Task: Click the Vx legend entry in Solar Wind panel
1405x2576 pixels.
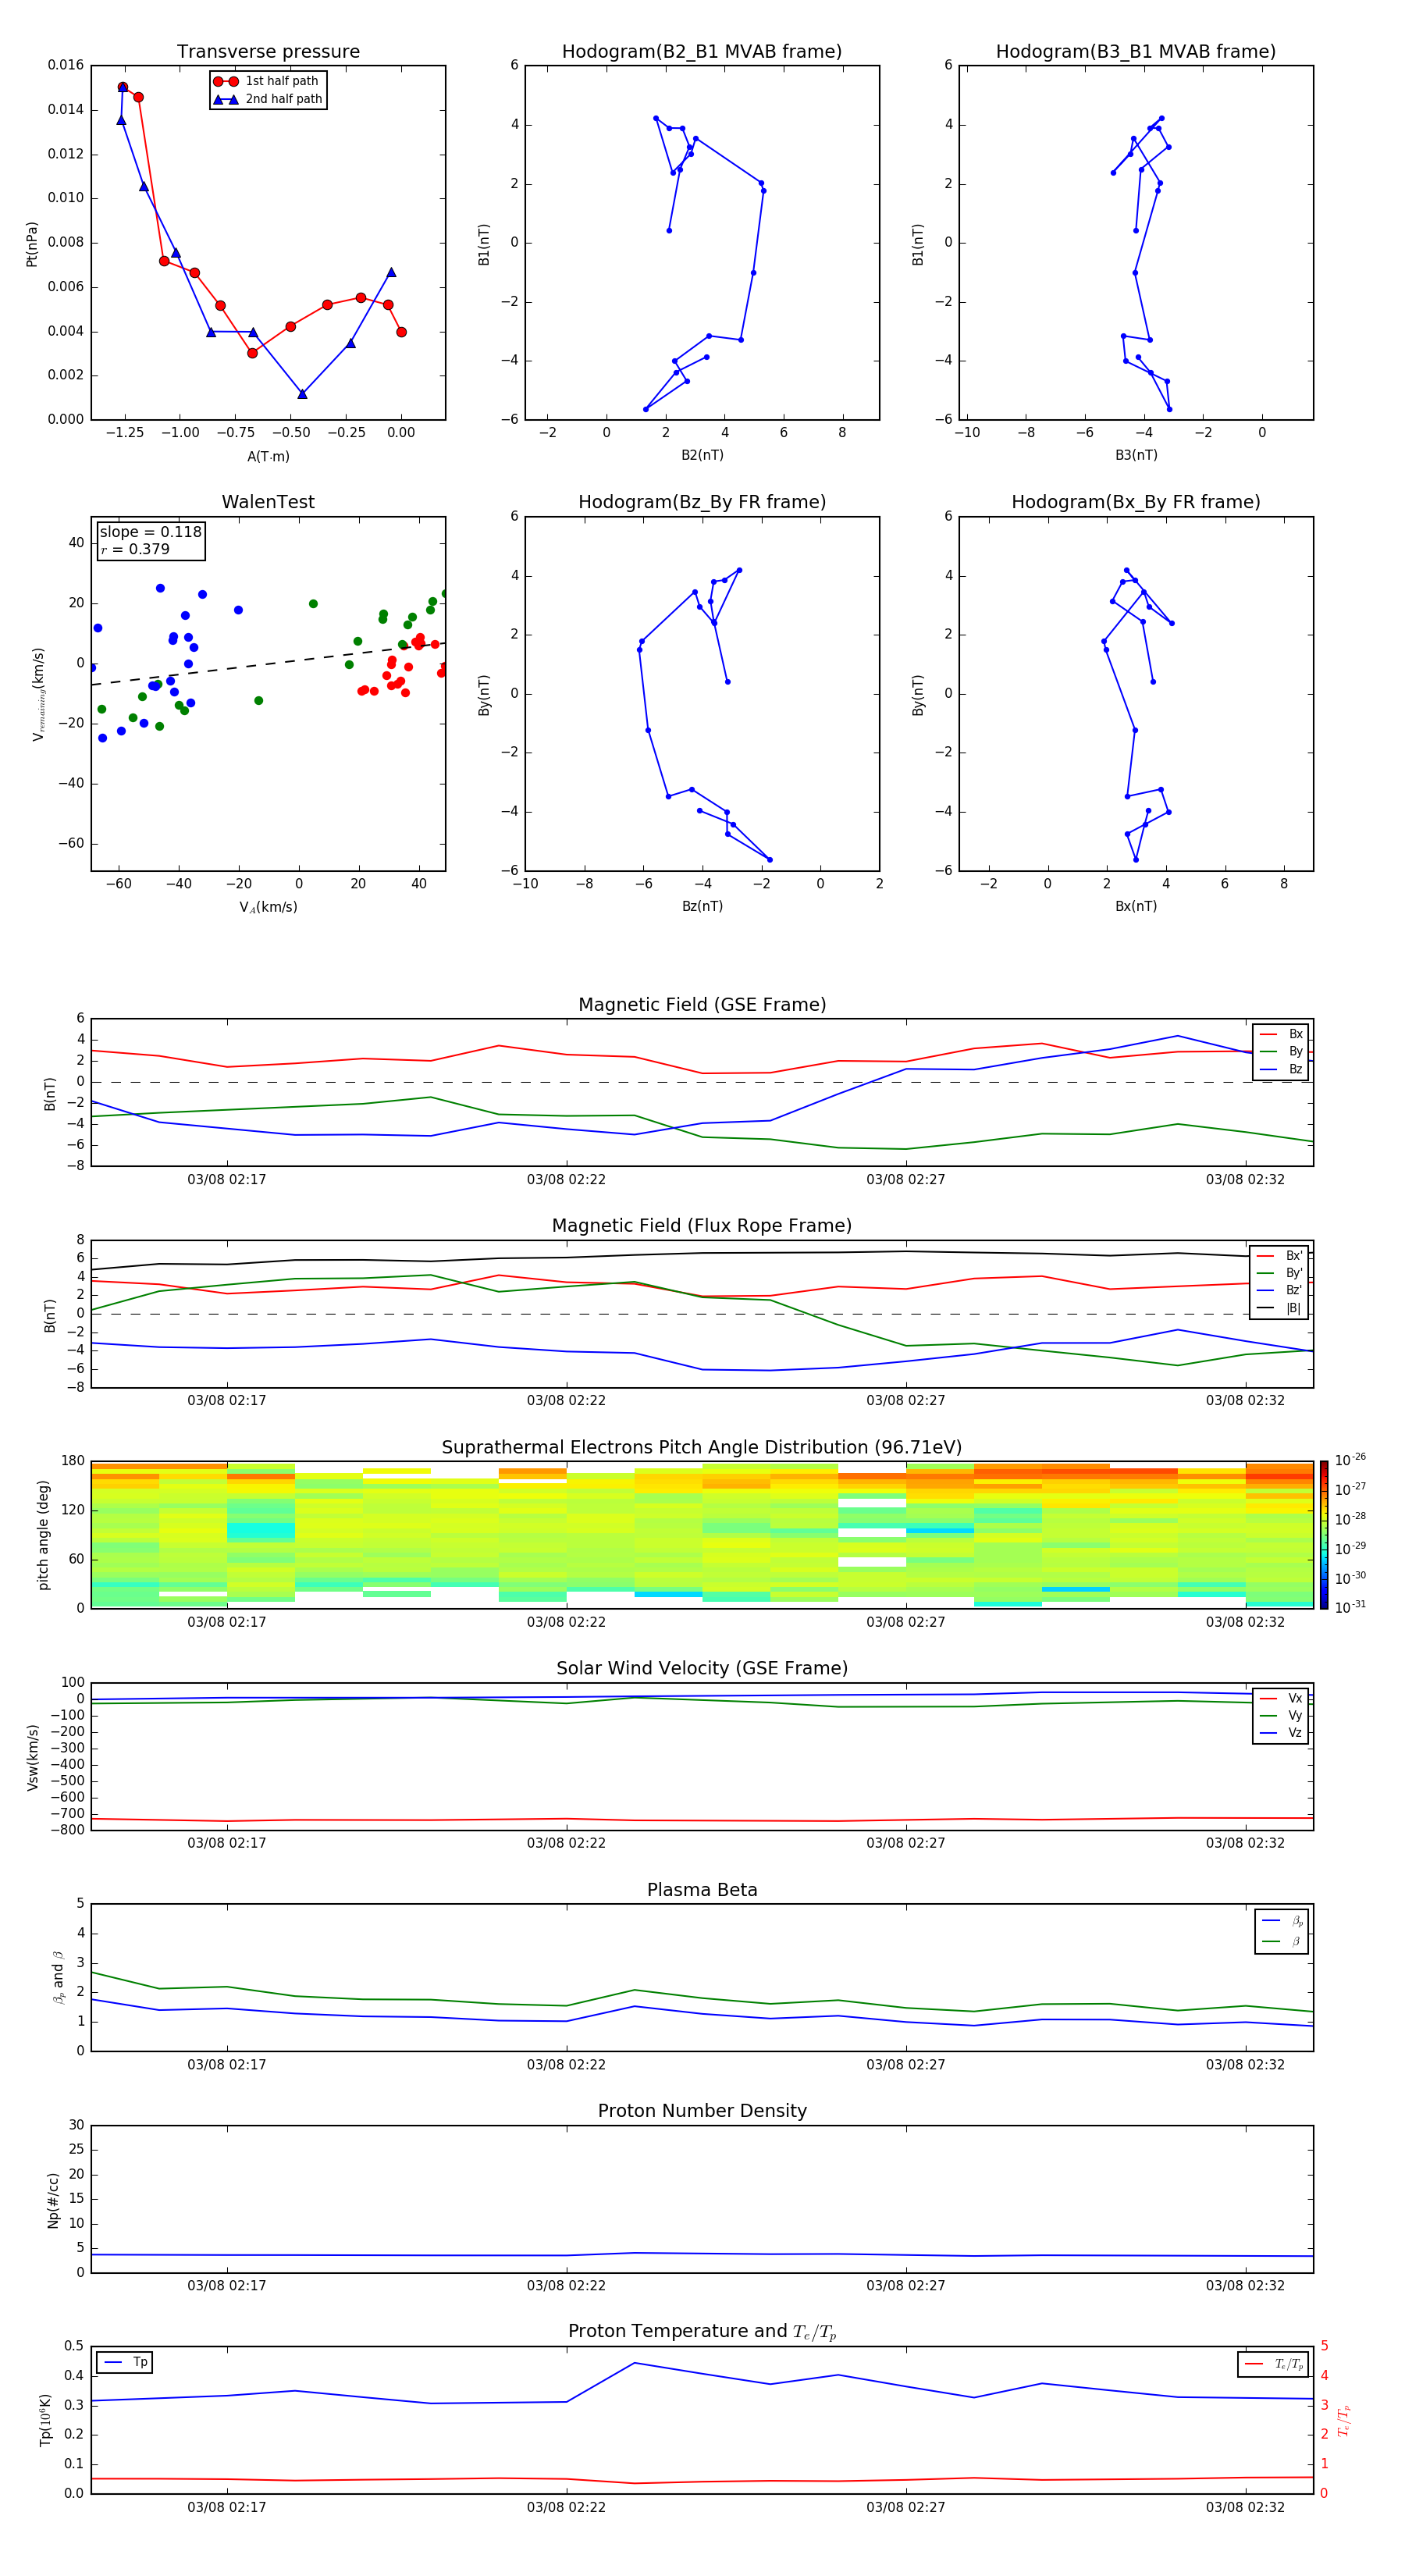Action: click(x=1281, y=1698)
